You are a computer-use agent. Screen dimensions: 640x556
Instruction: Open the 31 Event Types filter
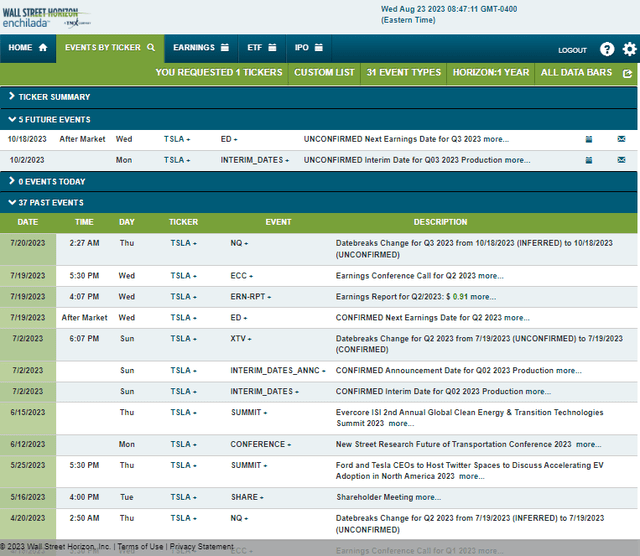click(x=403, y=73)
